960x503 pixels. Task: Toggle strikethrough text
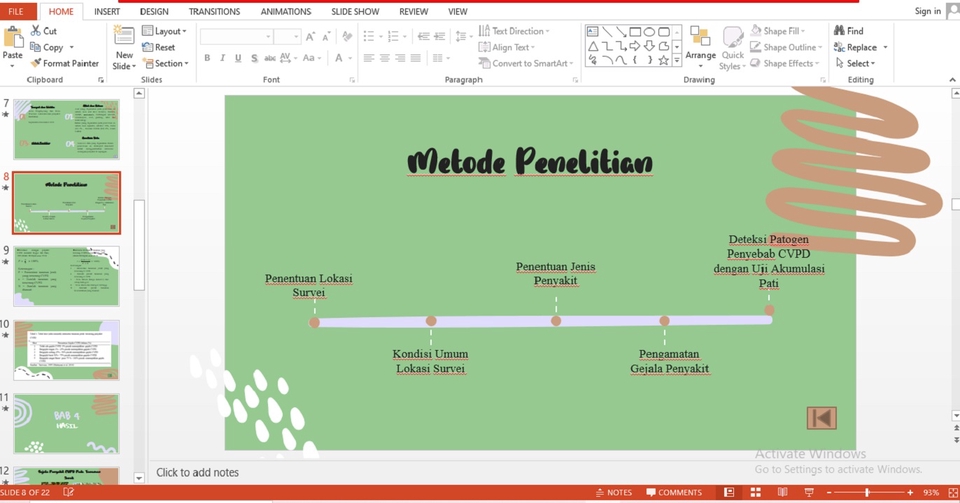(x=269, y=58)
